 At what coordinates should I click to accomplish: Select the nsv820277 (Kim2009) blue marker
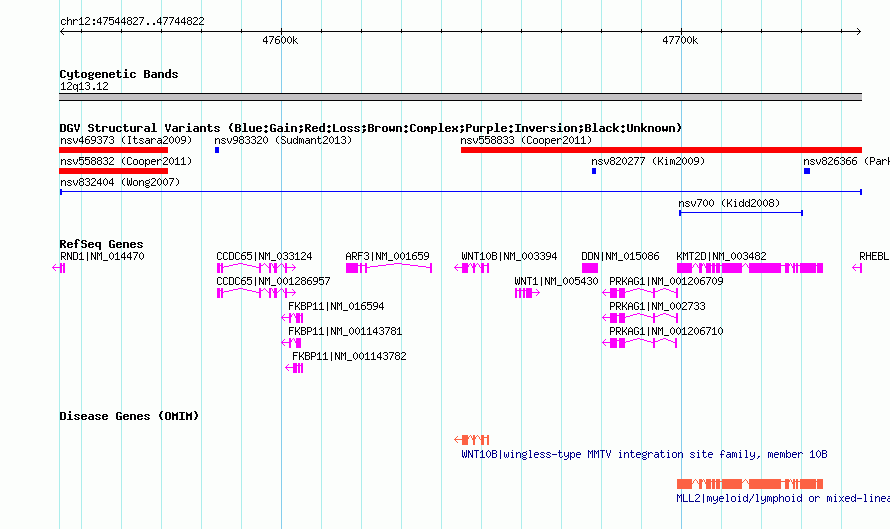point(594,171)
